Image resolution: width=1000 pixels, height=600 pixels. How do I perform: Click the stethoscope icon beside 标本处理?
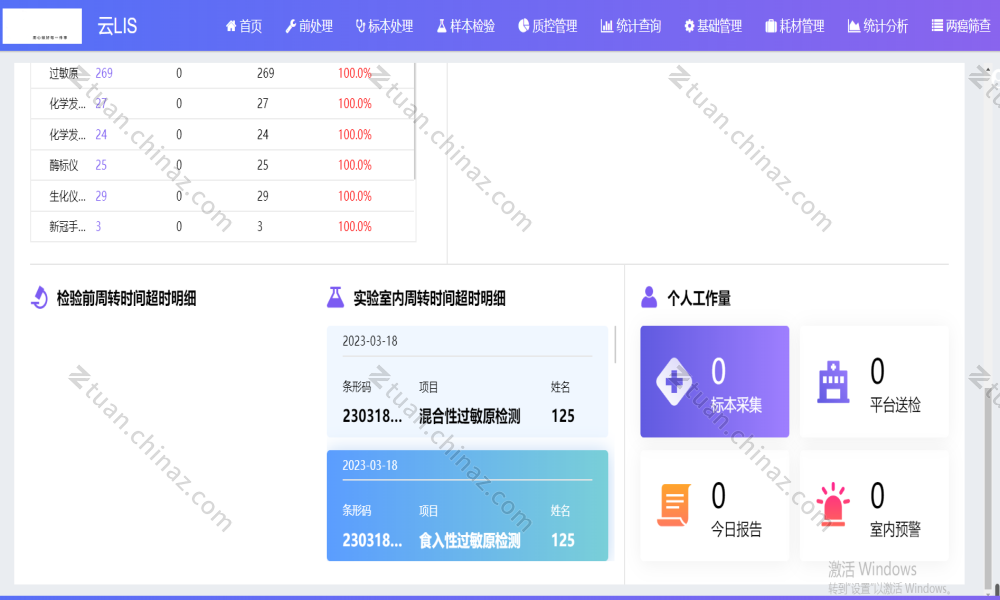360,26
